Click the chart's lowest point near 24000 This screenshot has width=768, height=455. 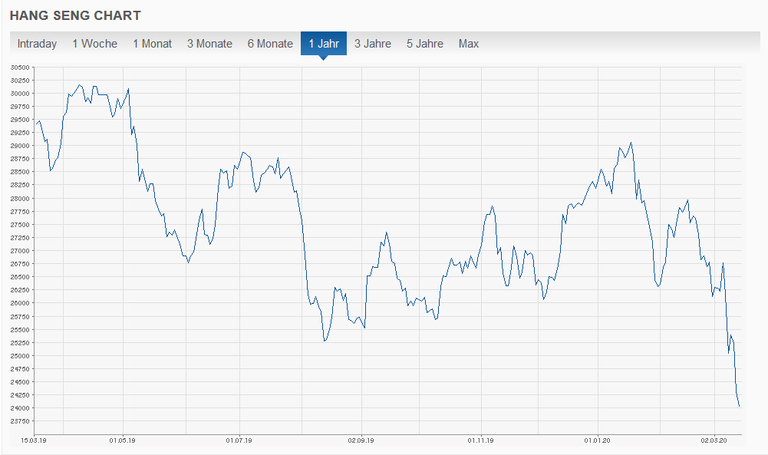pyautogui.click(x=739, y=406)
